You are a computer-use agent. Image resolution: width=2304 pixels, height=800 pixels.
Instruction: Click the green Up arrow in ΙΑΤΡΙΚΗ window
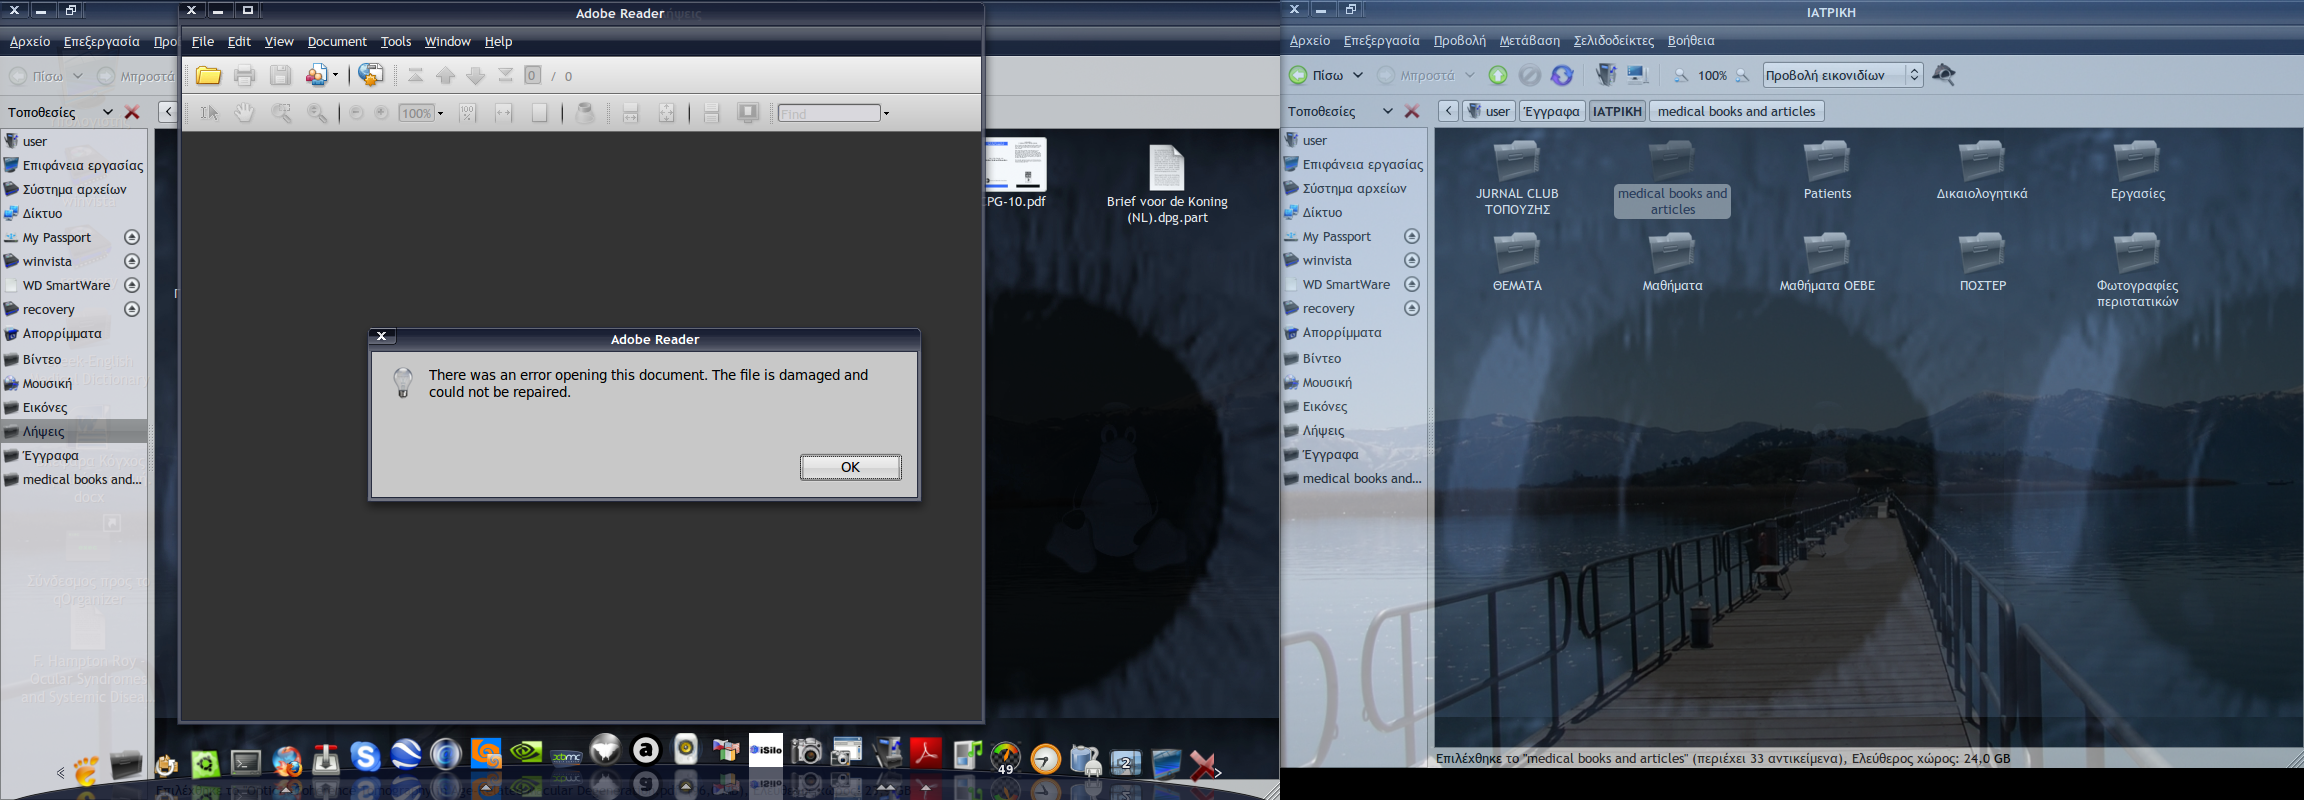click(1498, 75)
